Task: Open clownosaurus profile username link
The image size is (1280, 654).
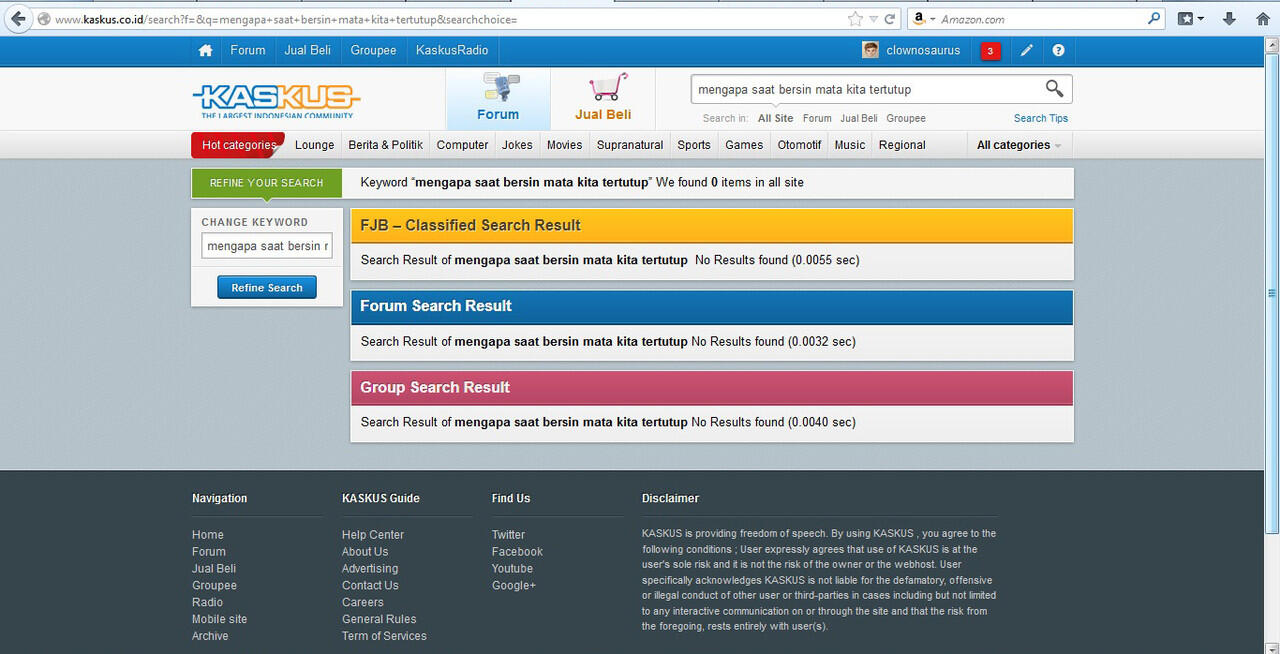Action: pos(923,50)
